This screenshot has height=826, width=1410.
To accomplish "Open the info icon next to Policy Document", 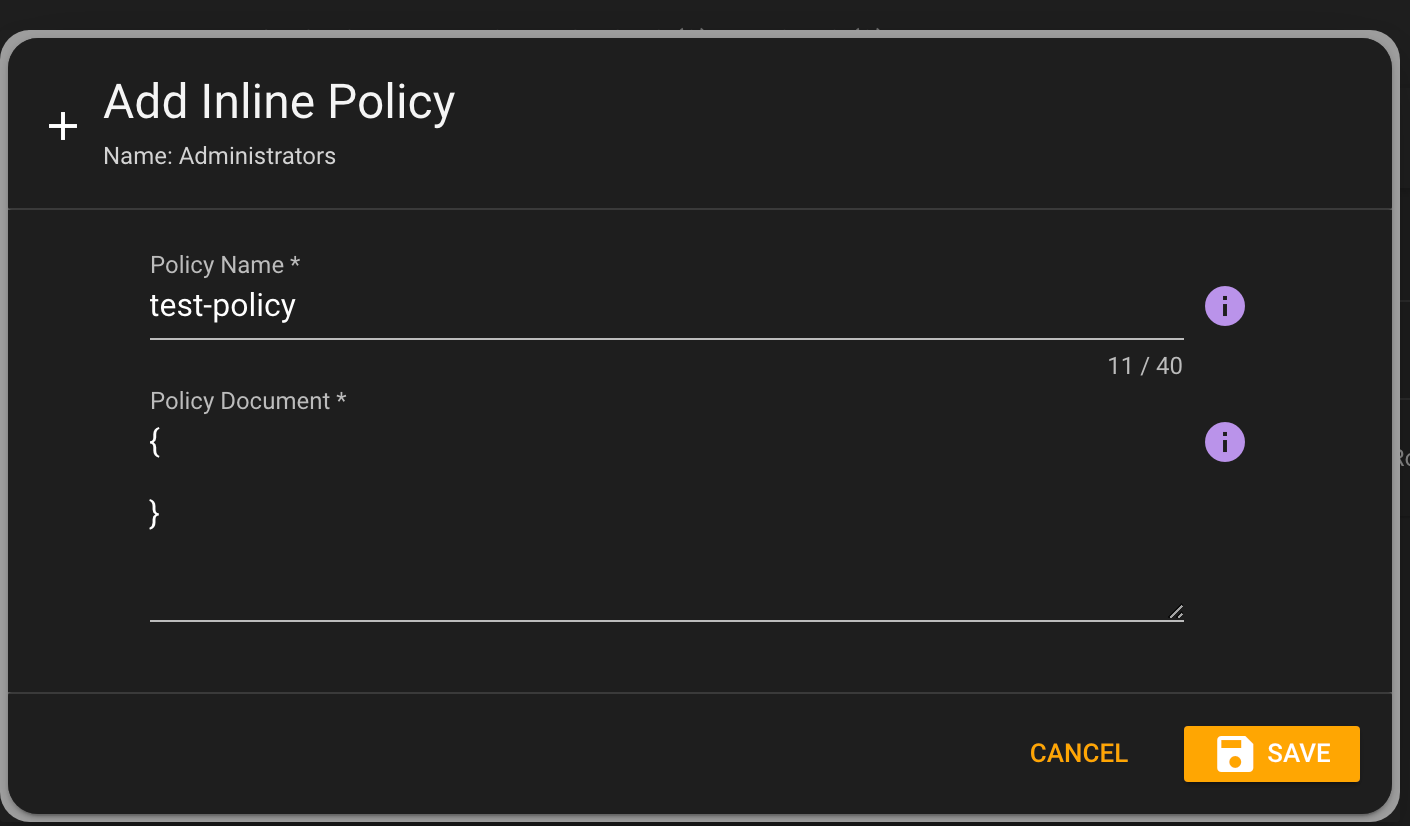I will coord(1225,442).
